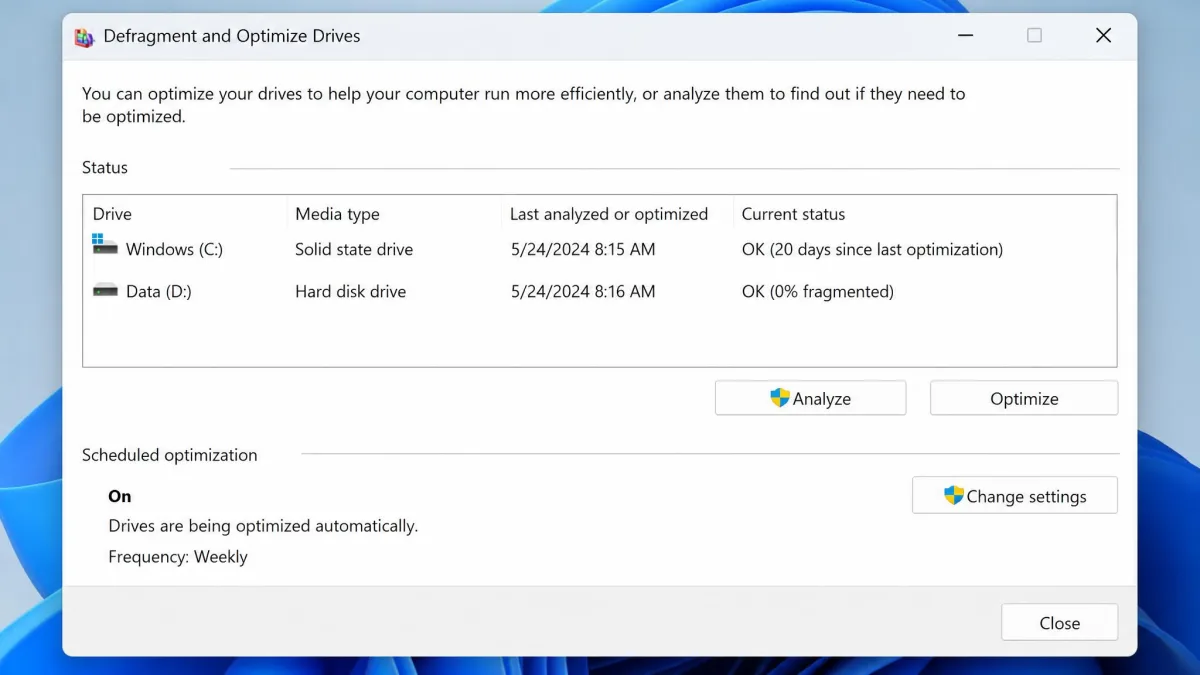Click the shield icon on Analyze button

click(780, 398)
